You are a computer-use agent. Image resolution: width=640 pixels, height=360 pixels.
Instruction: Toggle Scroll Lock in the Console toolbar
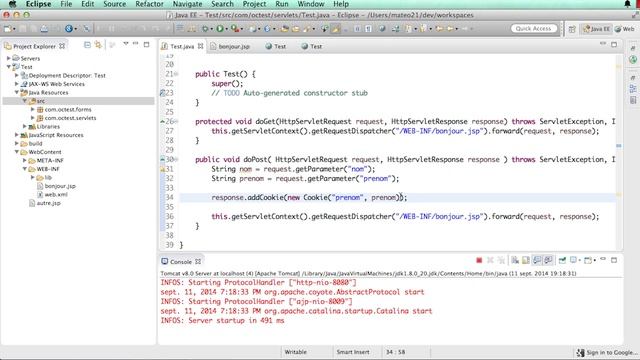526,260
